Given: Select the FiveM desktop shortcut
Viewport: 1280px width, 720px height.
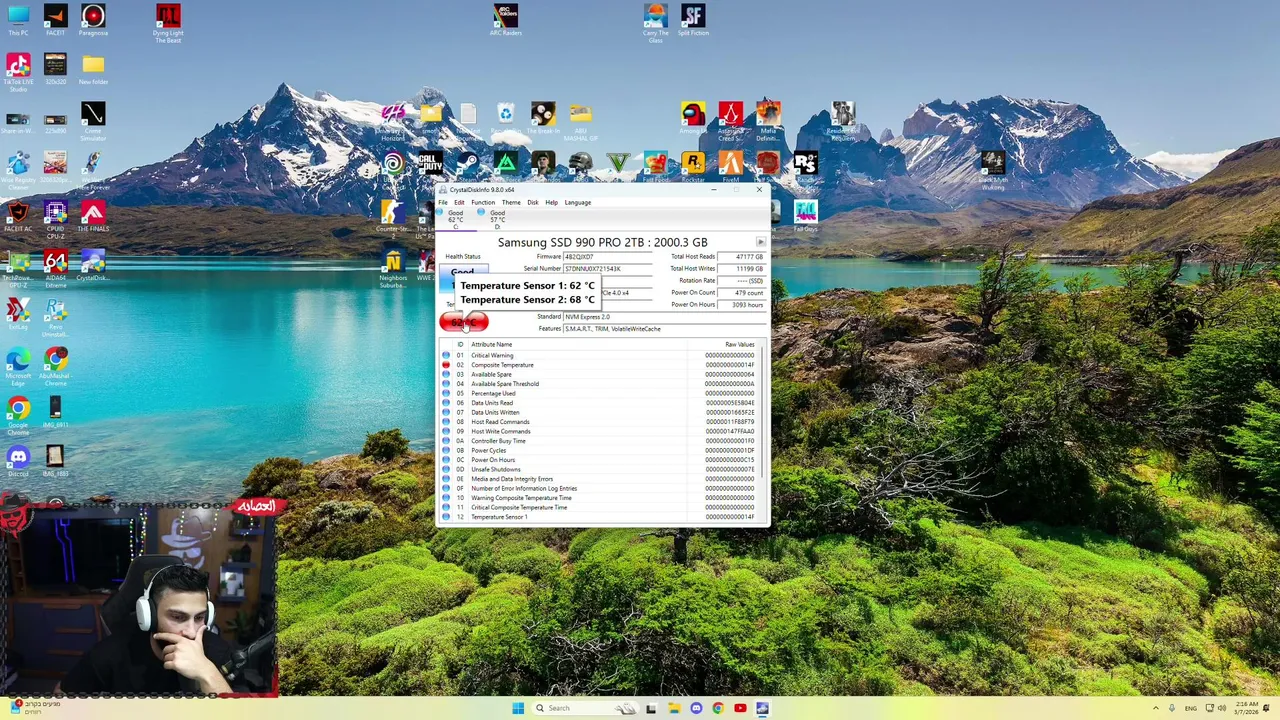Looking at the screenshot, I should 730,167.
